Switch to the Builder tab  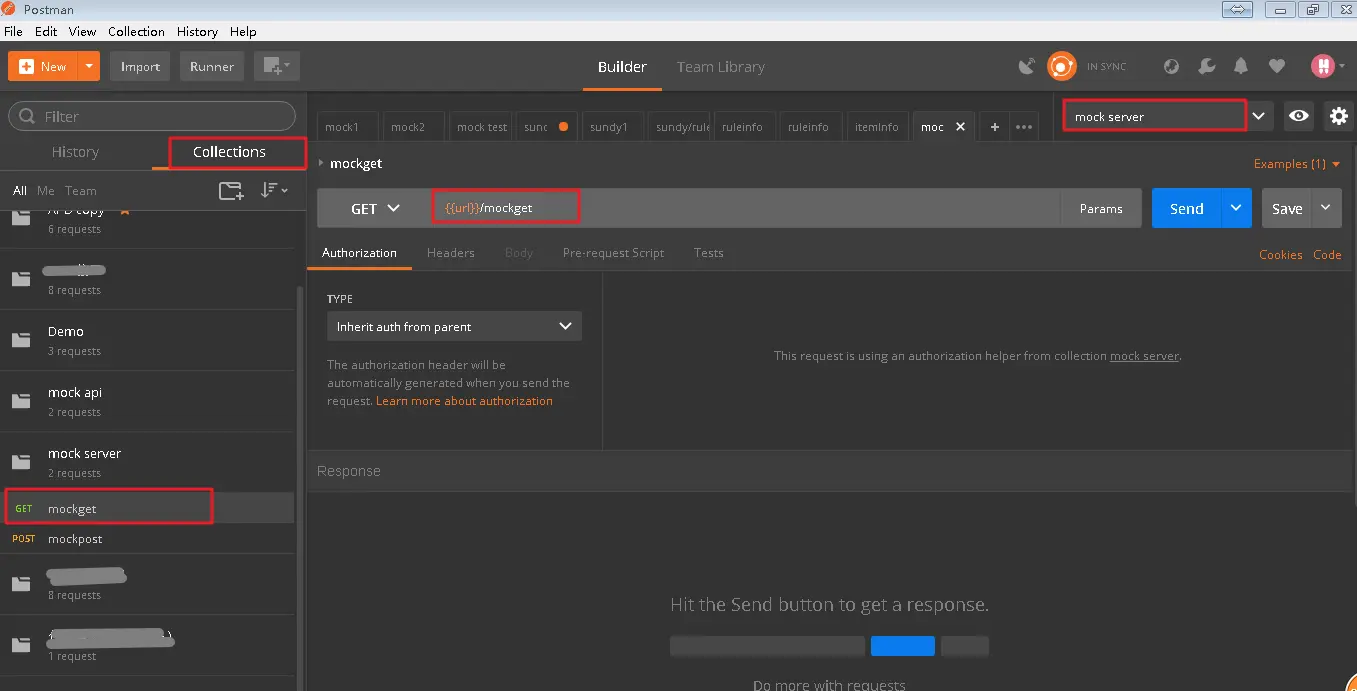(x=622, y=67)
